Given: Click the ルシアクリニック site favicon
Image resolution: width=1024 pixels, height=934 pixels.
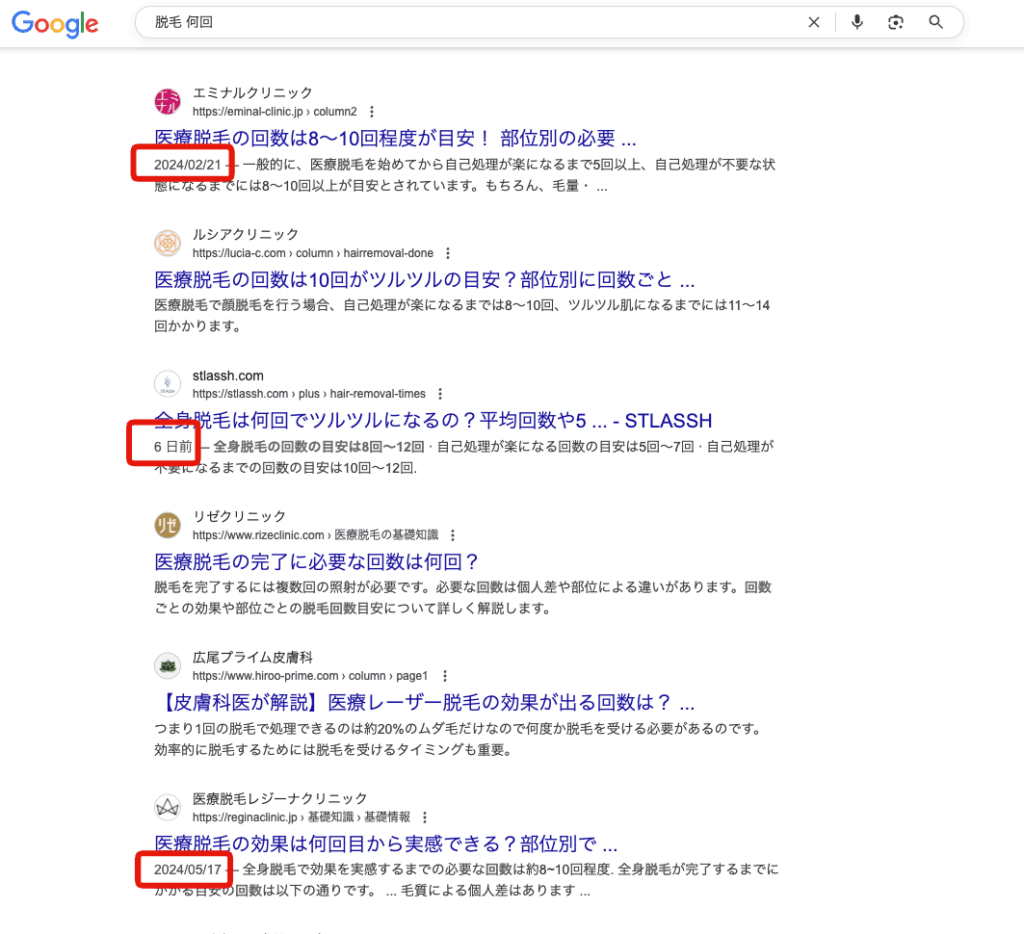Looking at the screenshot, I should 167,243.
